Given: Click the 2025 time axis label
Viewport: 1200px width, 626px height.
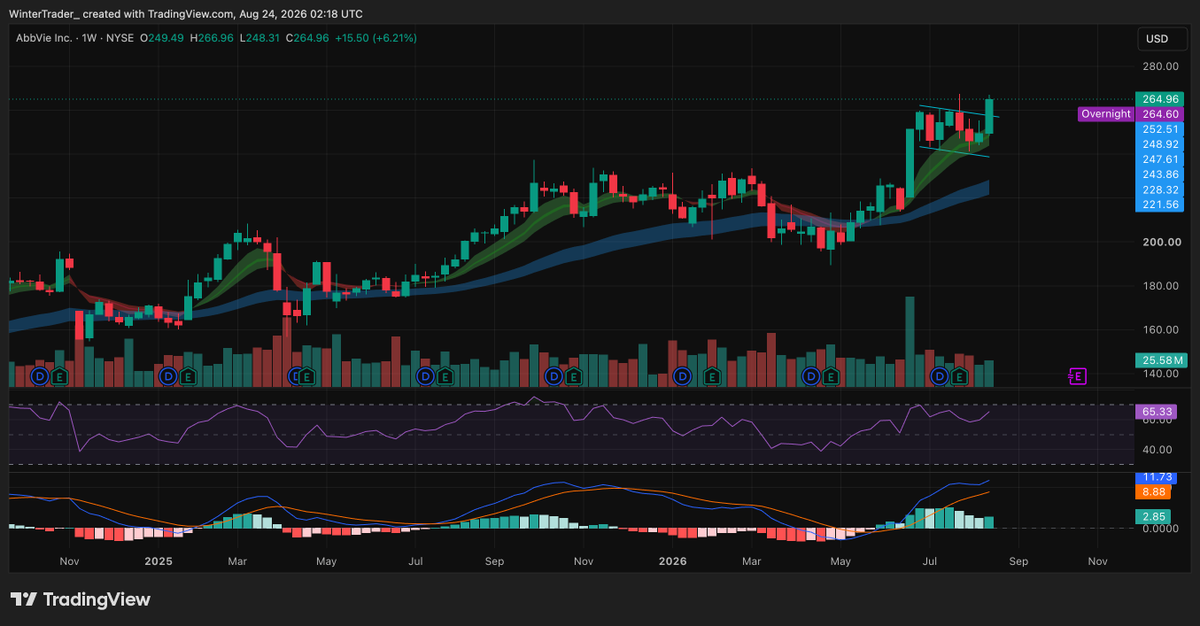Looking at the screenshot, I should coord(158,562).
